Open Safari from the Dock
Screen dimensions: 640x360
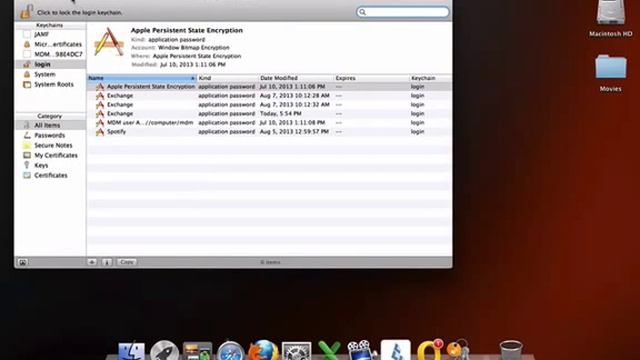tap(231, 351)
